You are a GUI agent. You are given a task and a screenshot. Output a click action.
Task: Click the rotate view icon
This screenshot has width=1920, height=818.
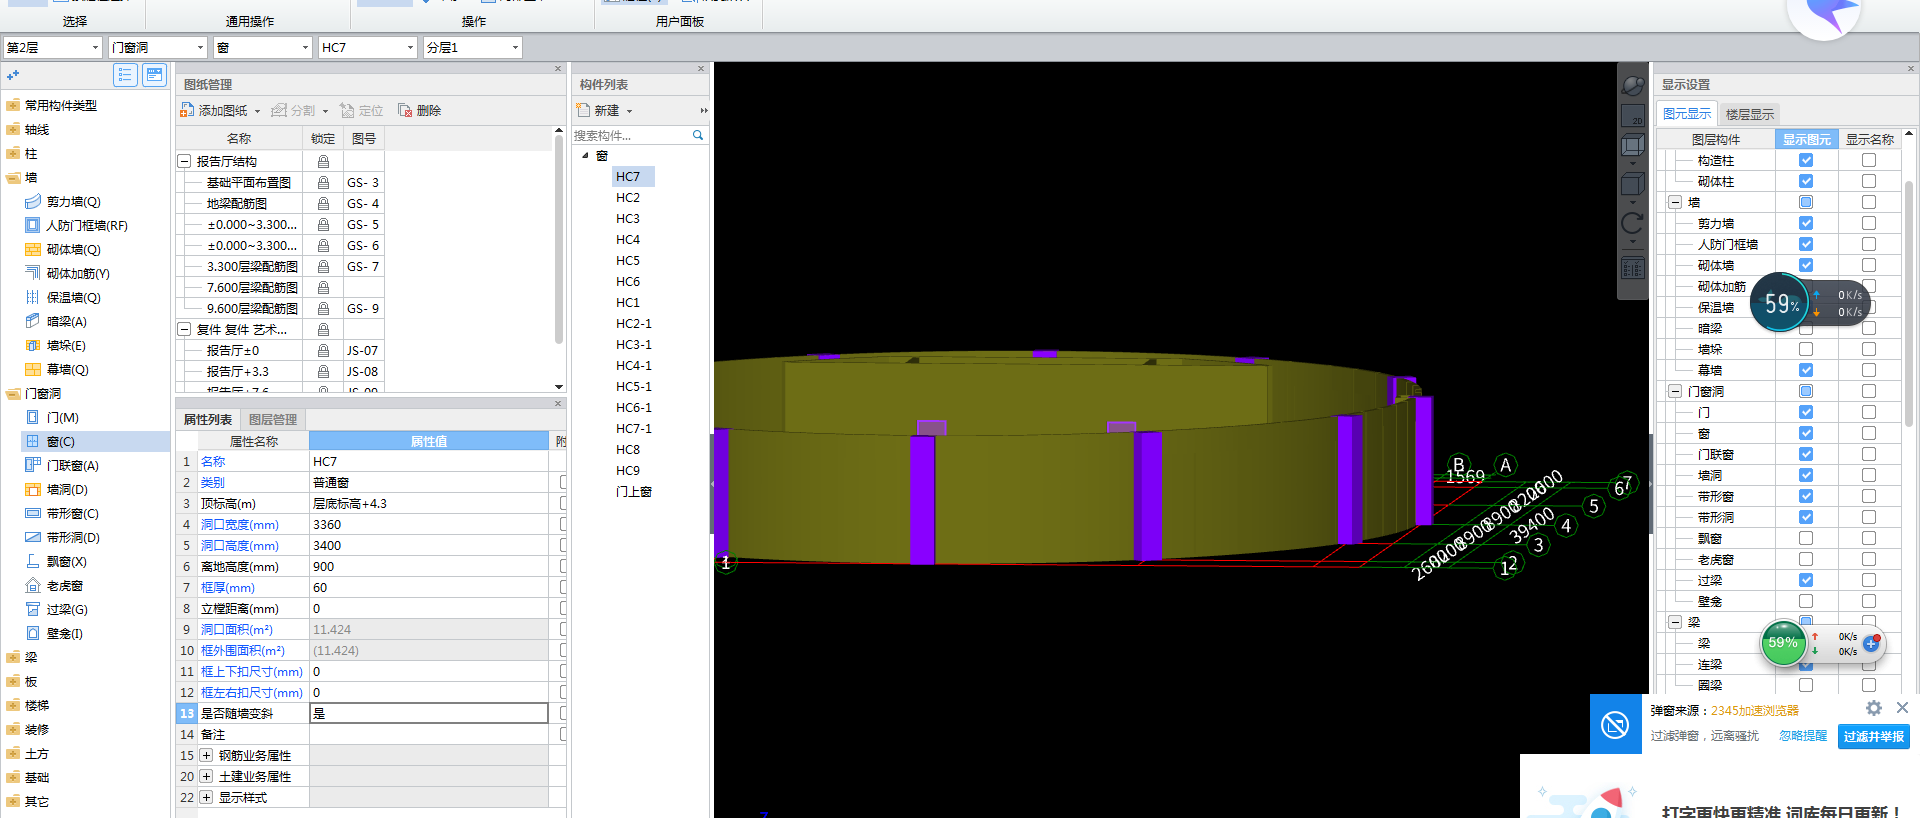pos(1632,223)
